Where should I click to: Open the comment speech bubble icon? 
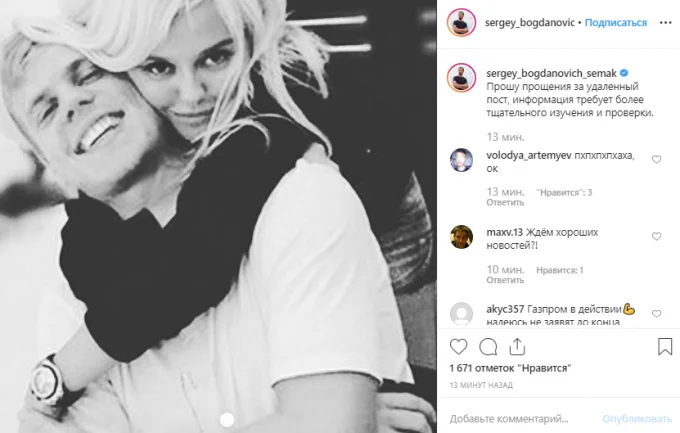point(488,347)
